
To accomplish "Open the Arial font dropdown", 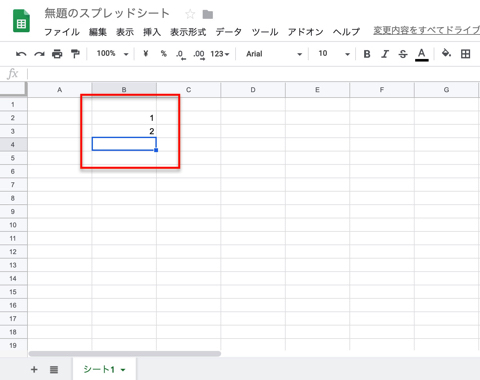I will click(x=274, y=54).
